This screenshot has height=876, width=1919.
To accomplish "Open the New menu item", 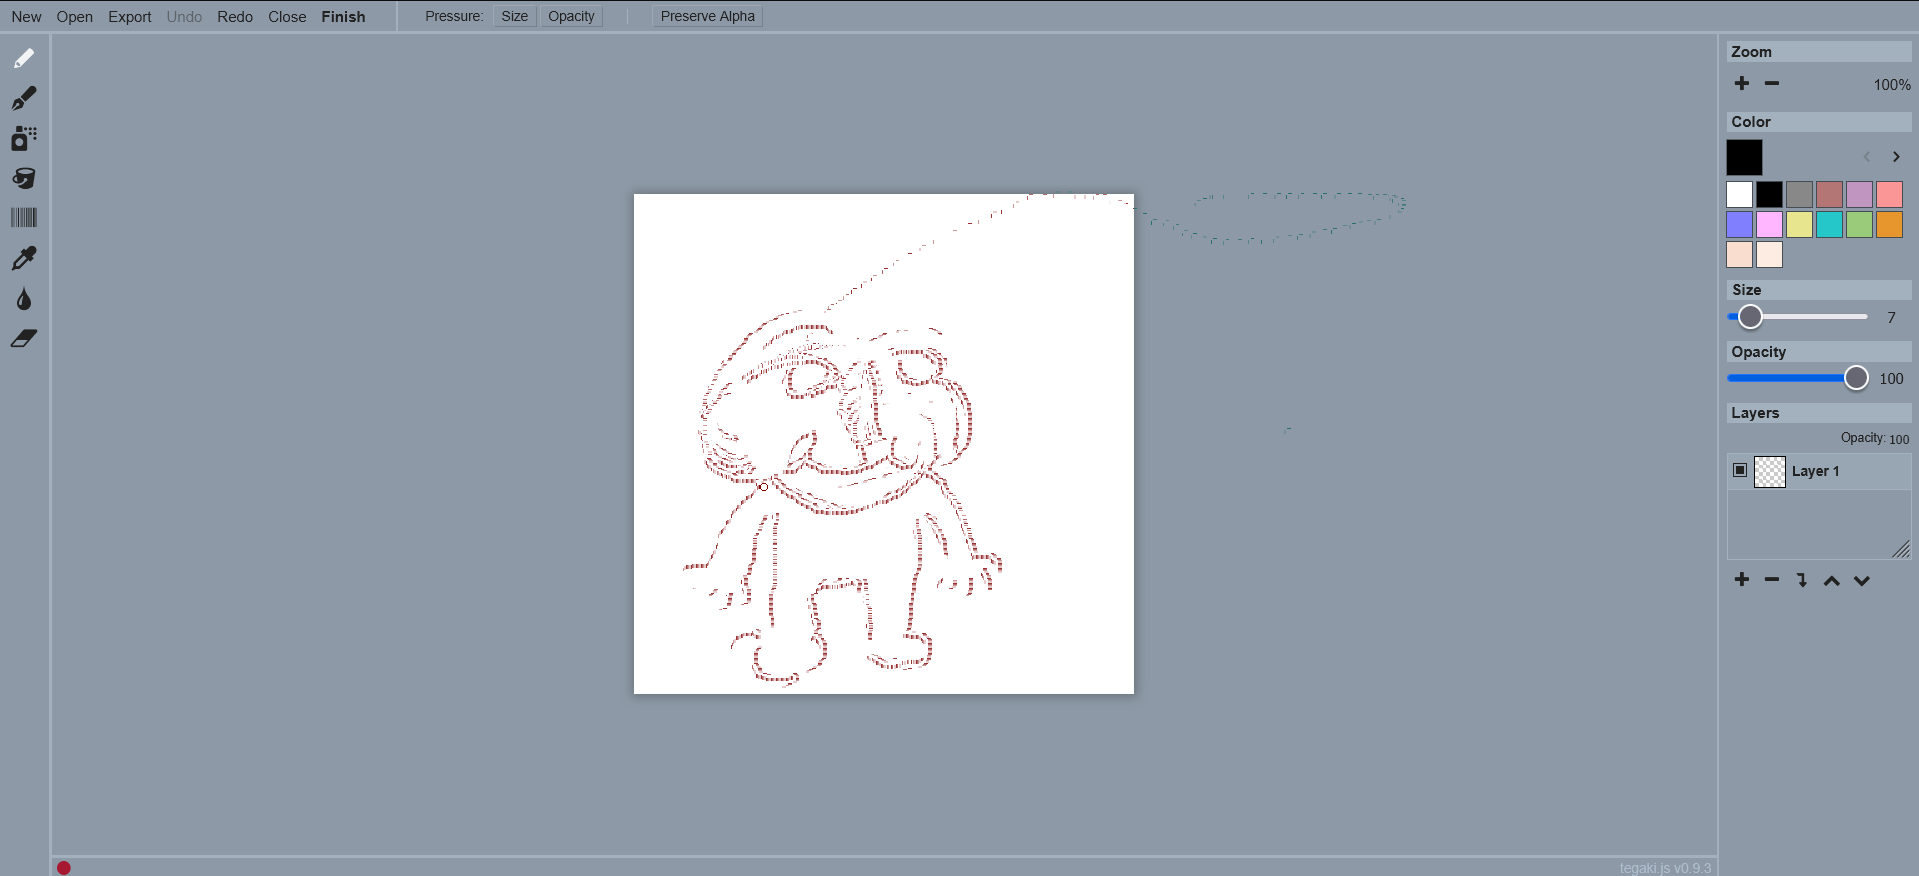I will point(26,17).
